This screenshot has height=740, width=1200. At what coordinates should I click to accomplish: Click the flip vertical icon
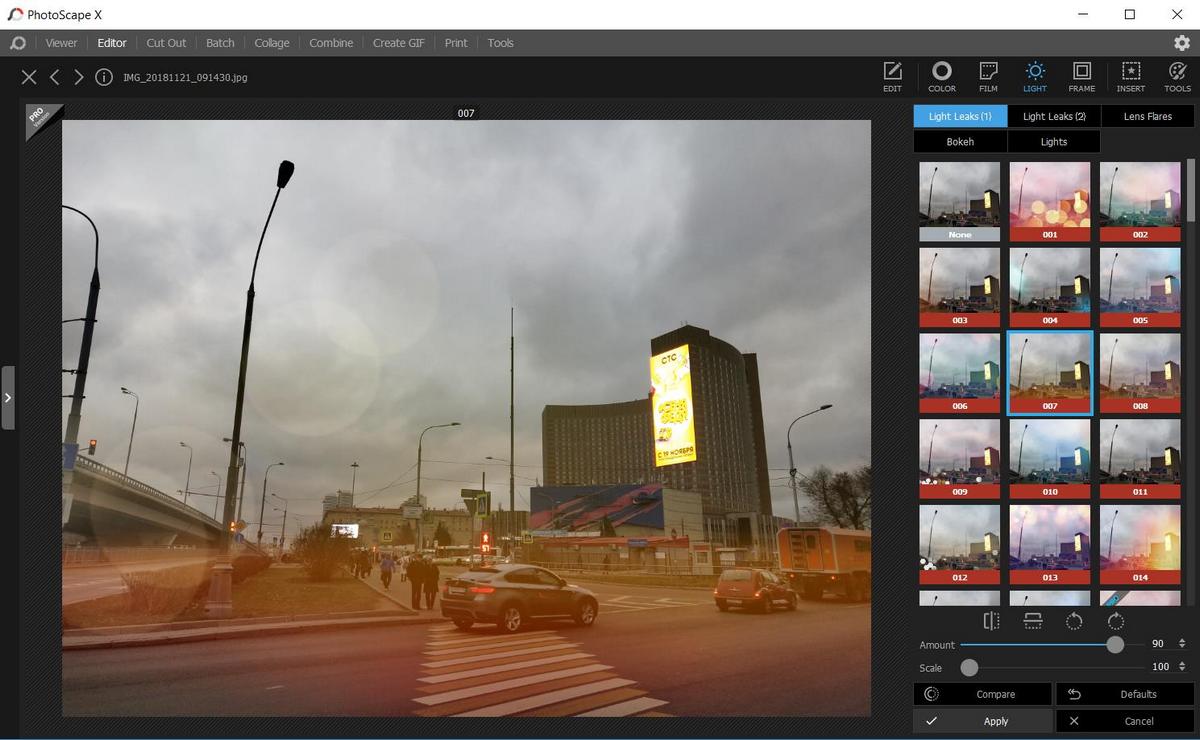point(1033,621)
